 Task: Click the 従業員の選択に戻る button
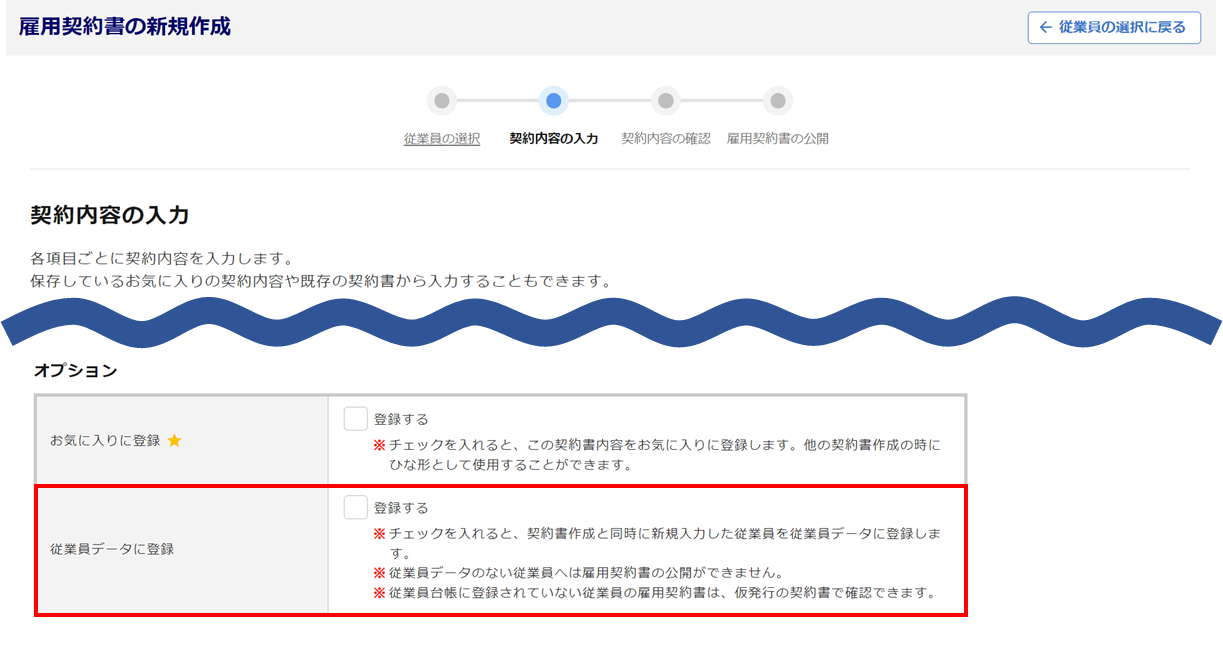[x=1114, y=28]
